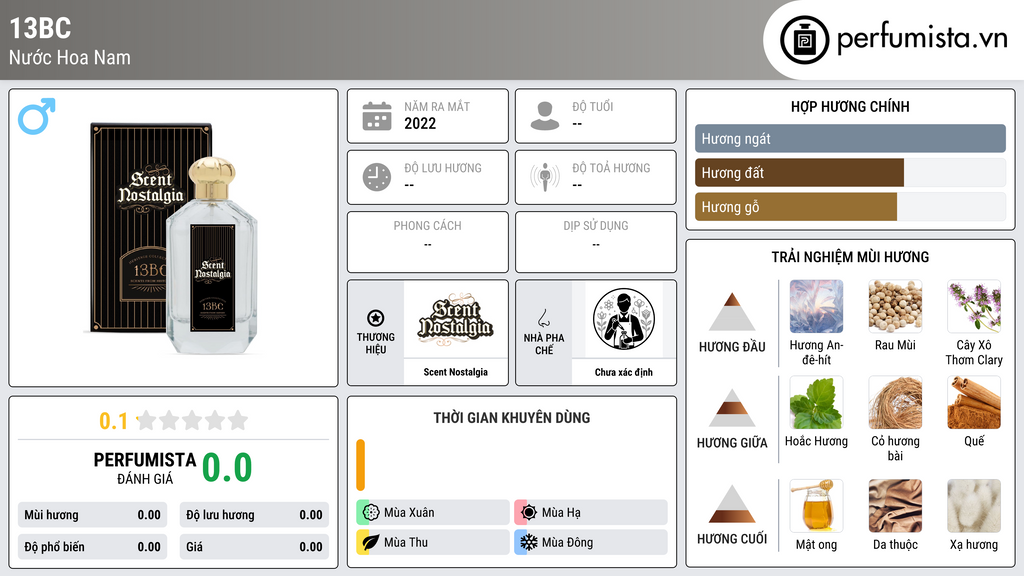1024x576 pixels.
Task: Click the Hương Đầu pyramid icon
Action: [x=732, y=312]
